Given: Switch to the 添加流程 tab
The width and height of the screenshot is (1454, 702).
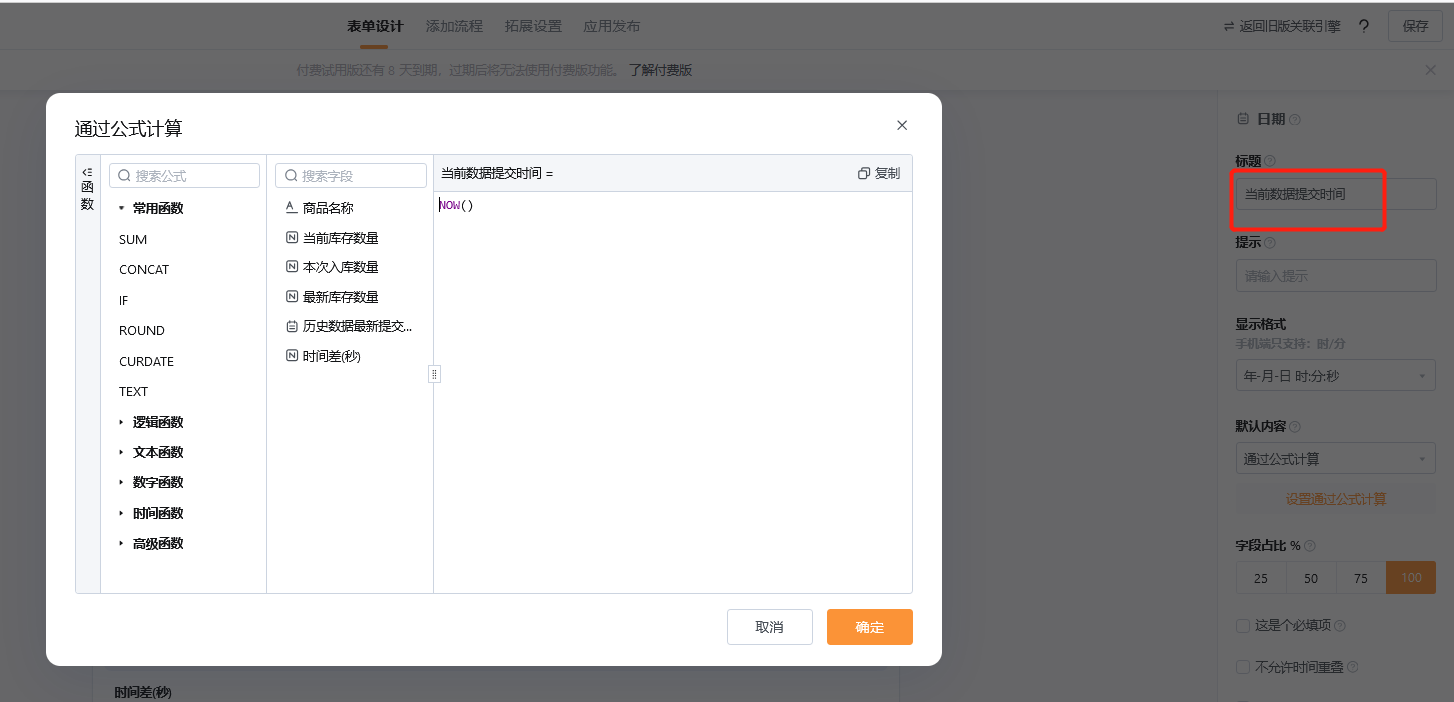Looking at the screenshot, I should coord(454,26).
